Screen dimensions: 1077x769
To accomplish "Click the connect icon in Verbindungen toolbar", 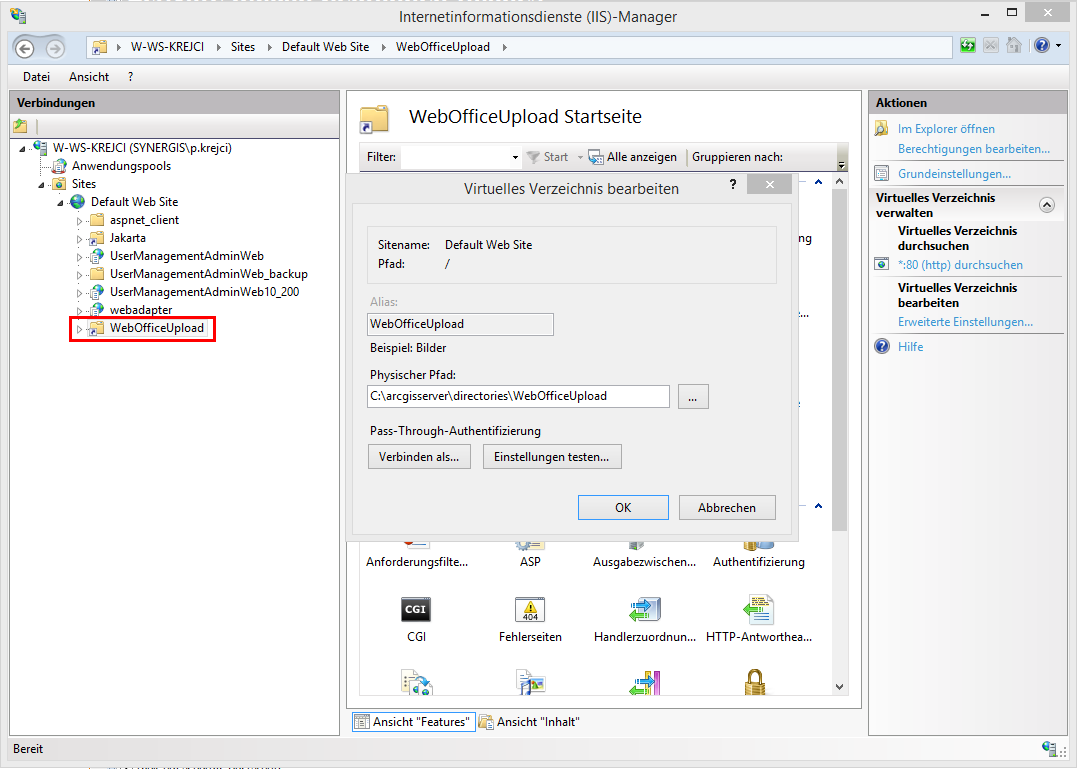I will tap(20, 126).
